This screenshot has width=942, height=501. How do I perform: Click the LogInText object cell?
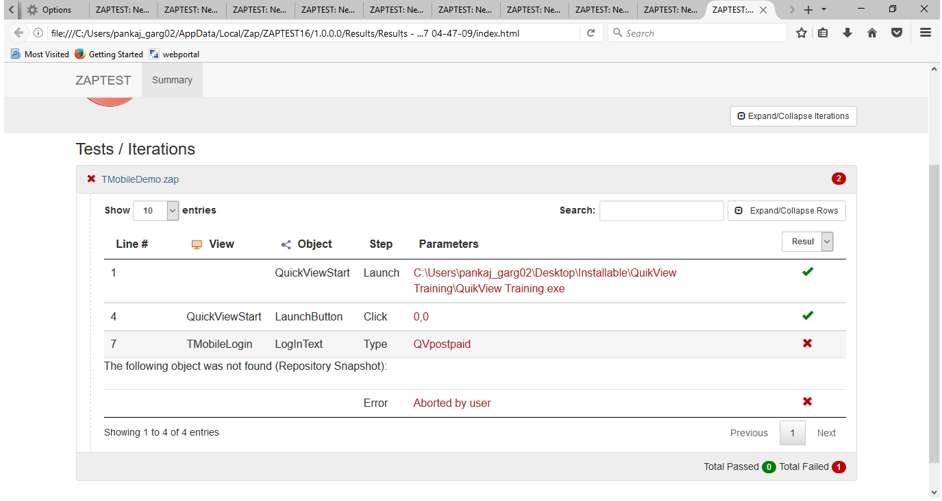299,344
